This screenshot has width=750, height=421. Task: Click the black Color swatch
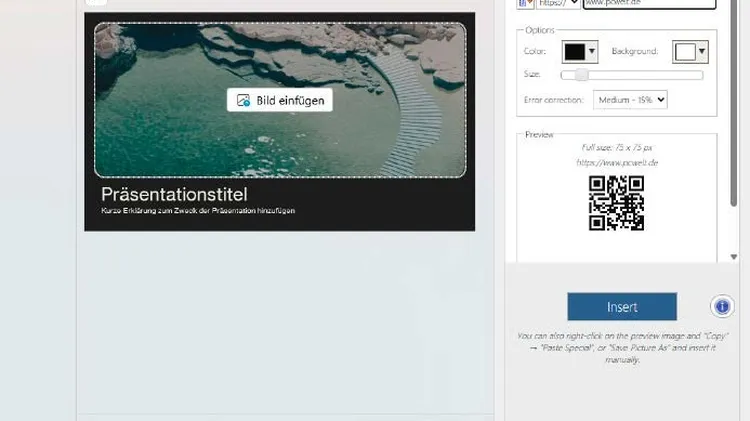point(574,52)
